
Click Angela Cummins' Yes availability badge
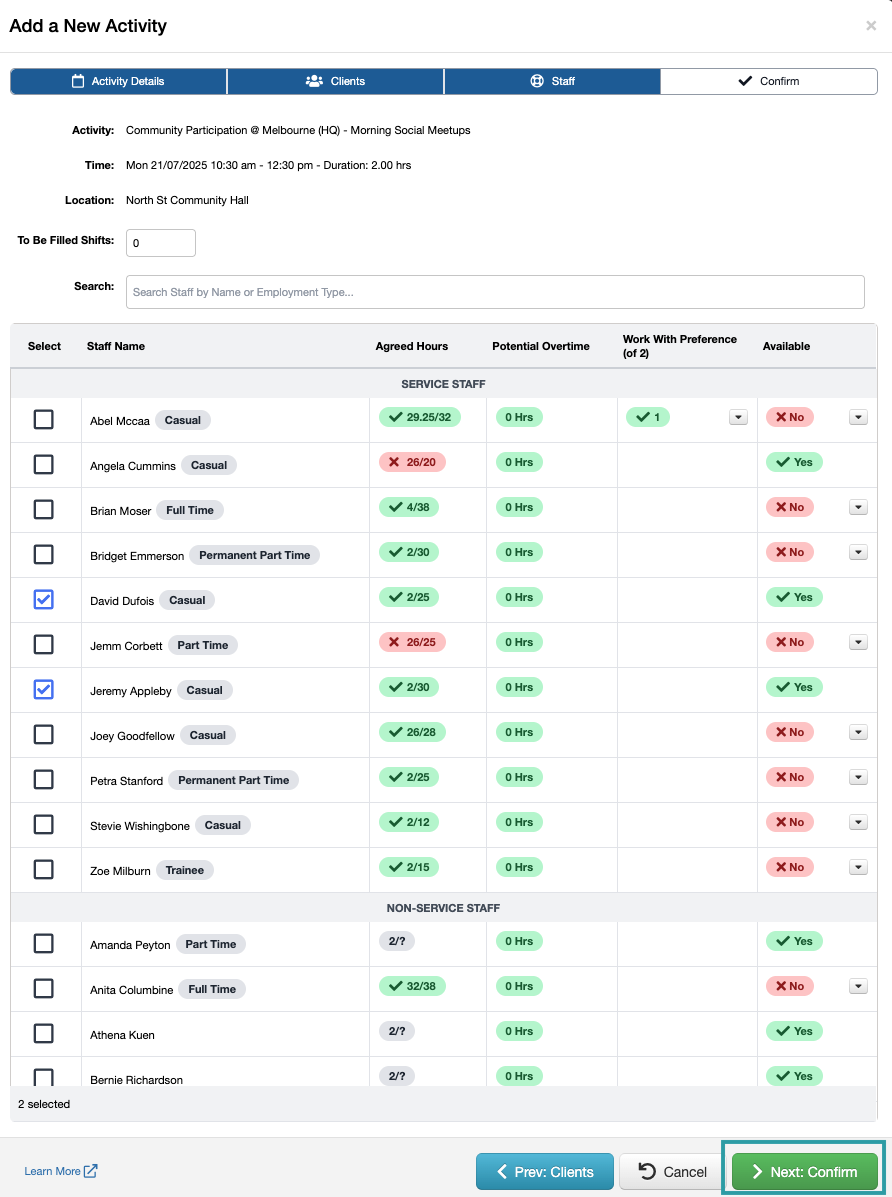(794, 463)
